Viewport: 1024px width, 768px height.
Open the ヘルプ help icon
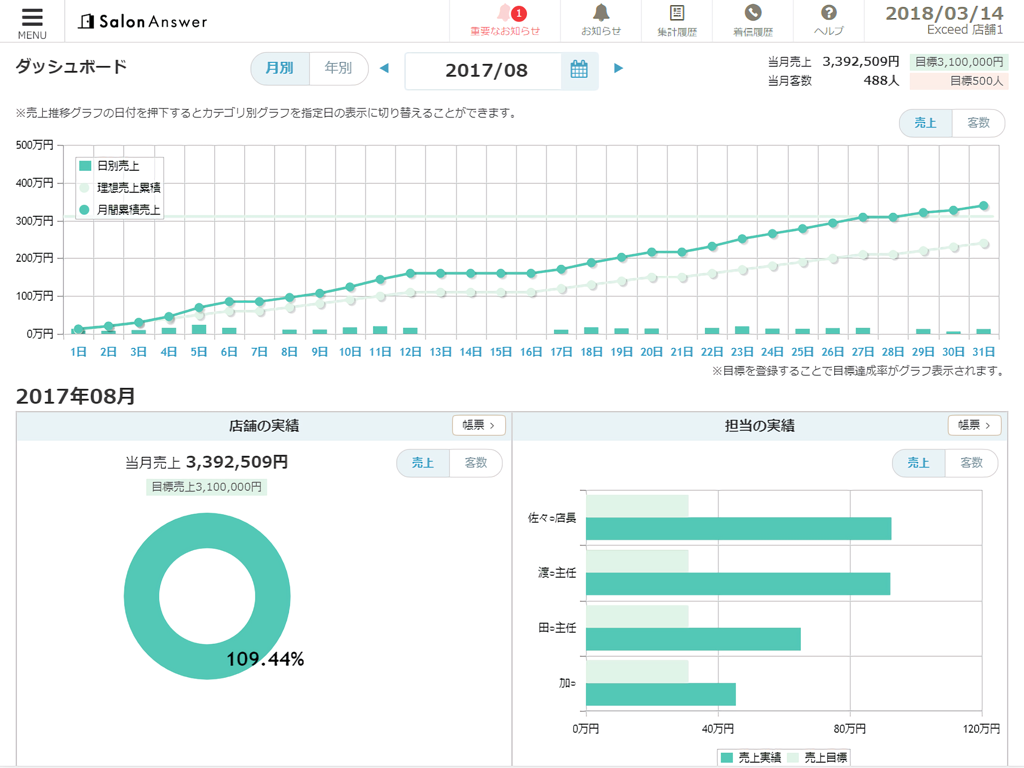tap(830, 20)
